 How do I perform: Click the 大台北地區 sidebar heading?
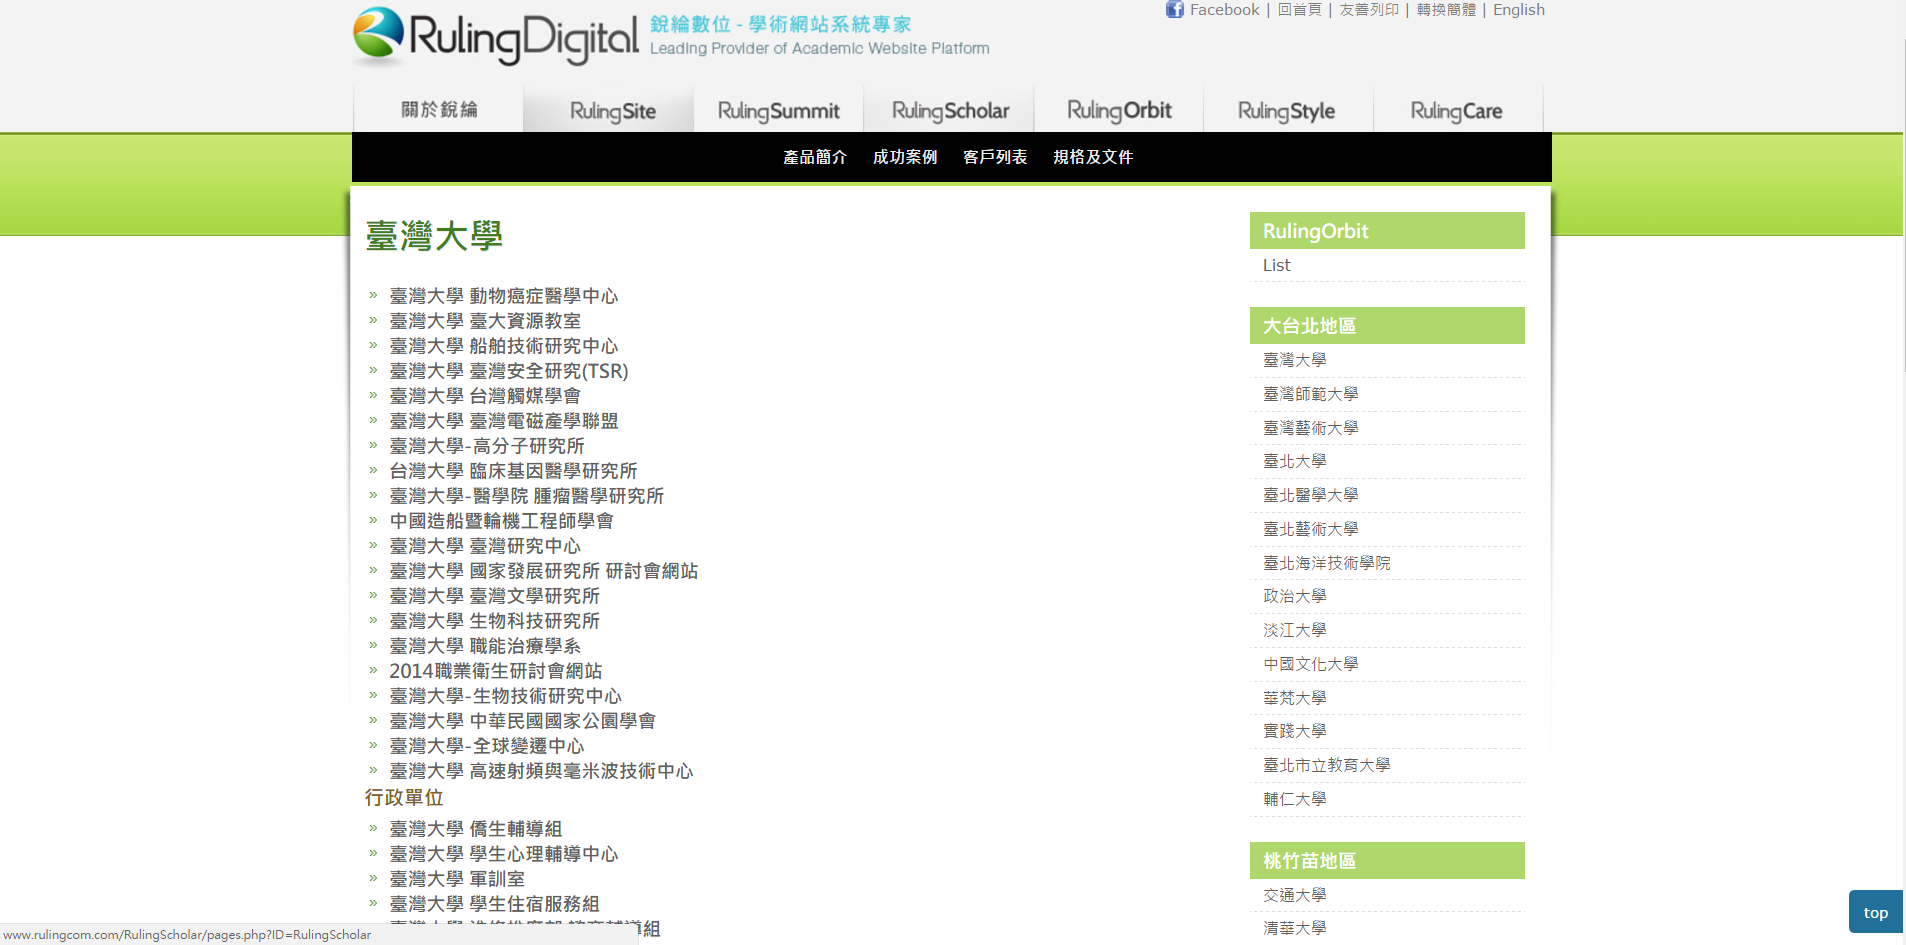click(x=1387, y=326)
